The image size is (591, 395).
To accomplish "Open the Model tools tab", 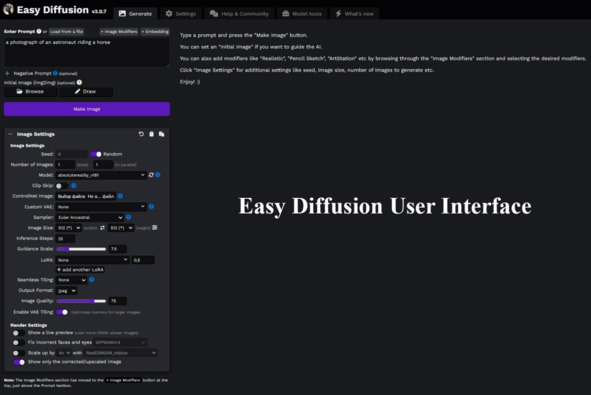I will click(302, 14).
